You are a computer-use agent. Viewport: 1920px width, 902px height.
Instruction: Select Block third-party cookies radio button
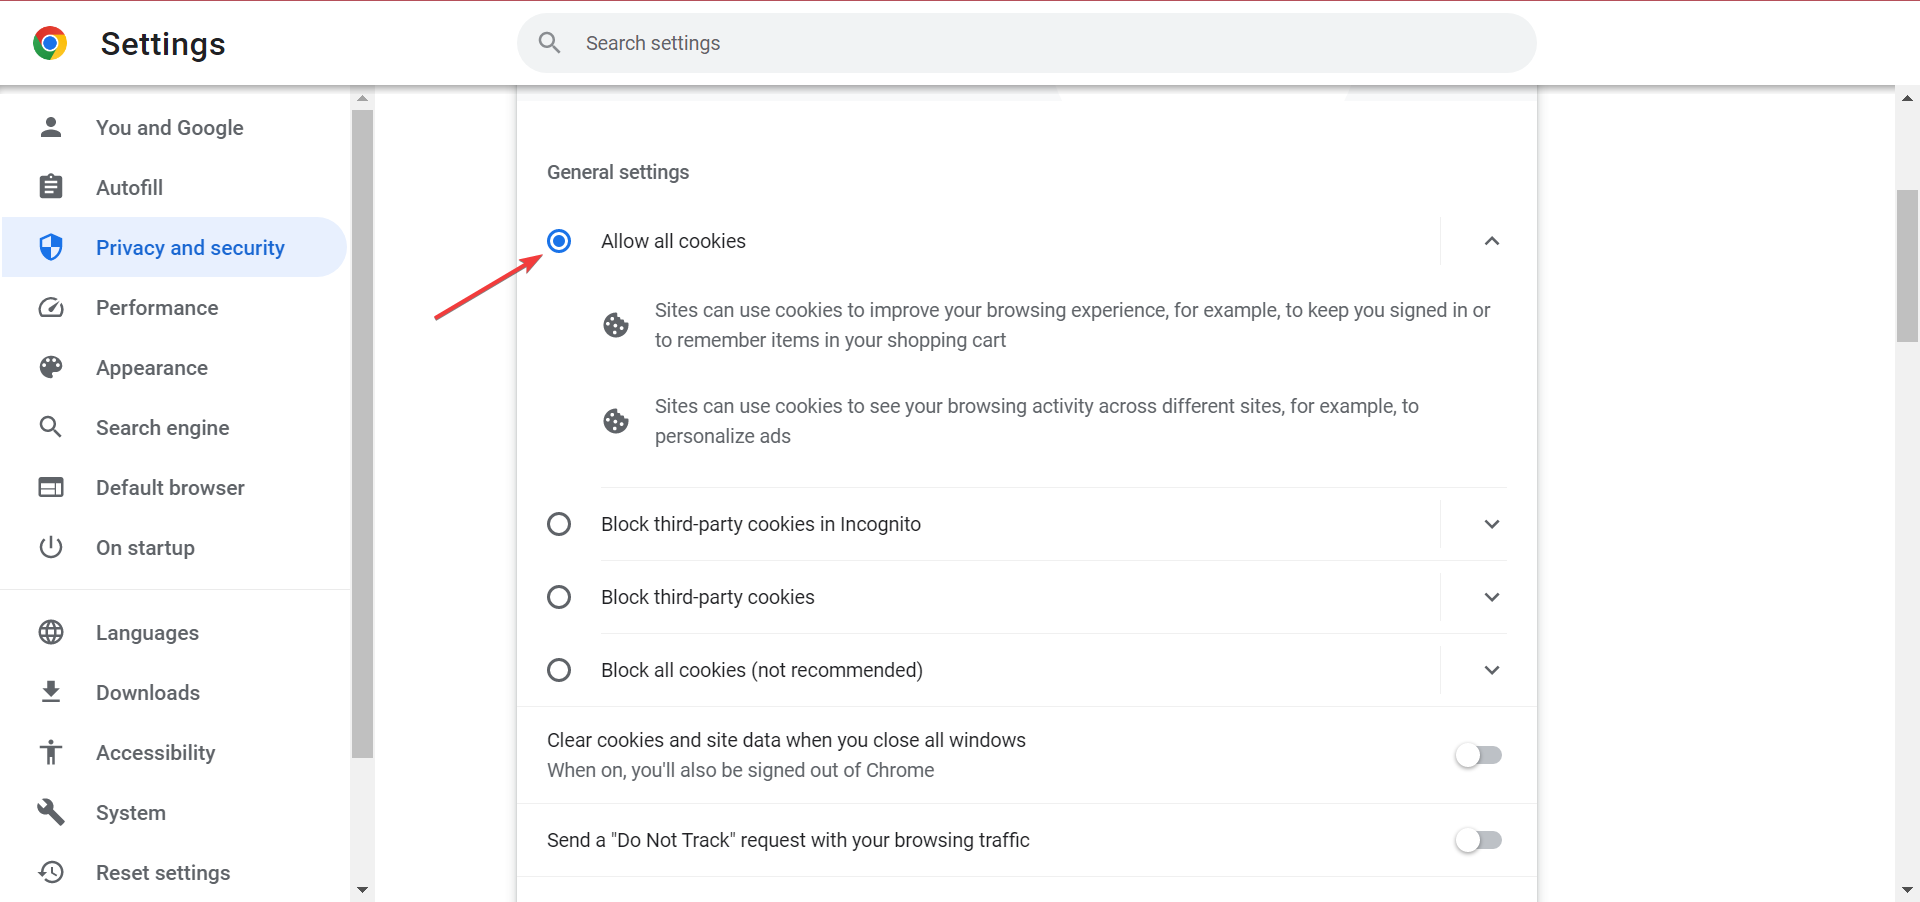(559, 597)
